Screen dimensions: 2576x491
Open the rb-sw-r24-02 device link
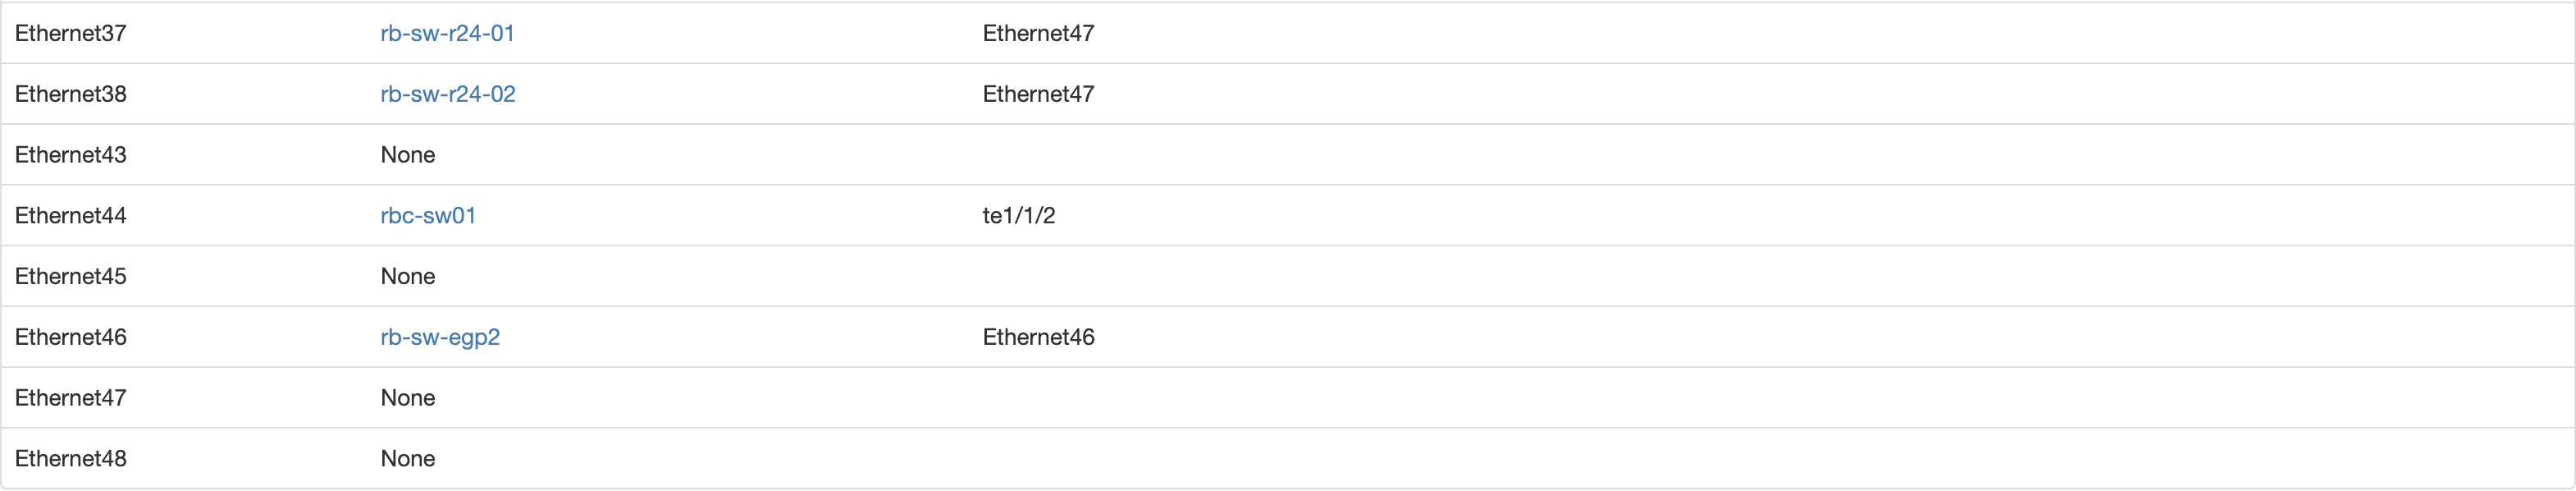tap(448, 94)
